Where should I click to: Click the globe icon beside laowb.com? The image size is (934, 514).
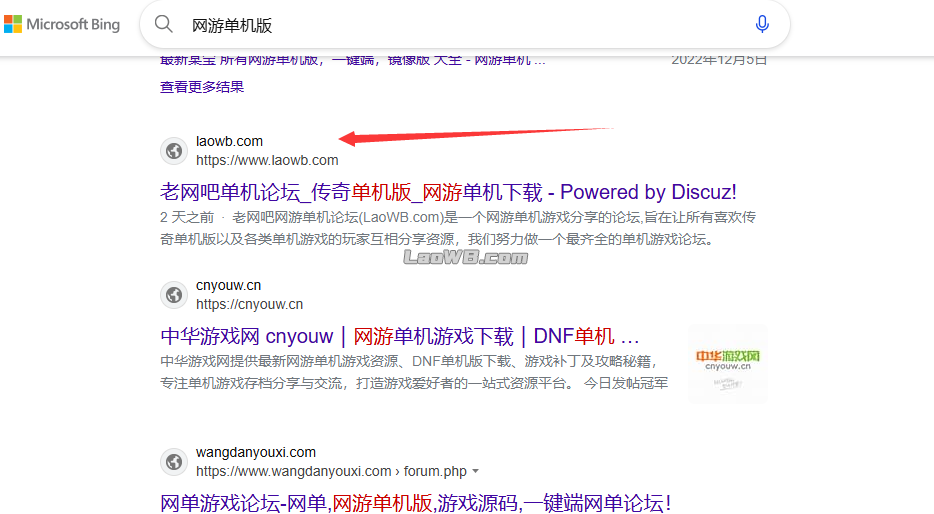[x=174, y=151]
